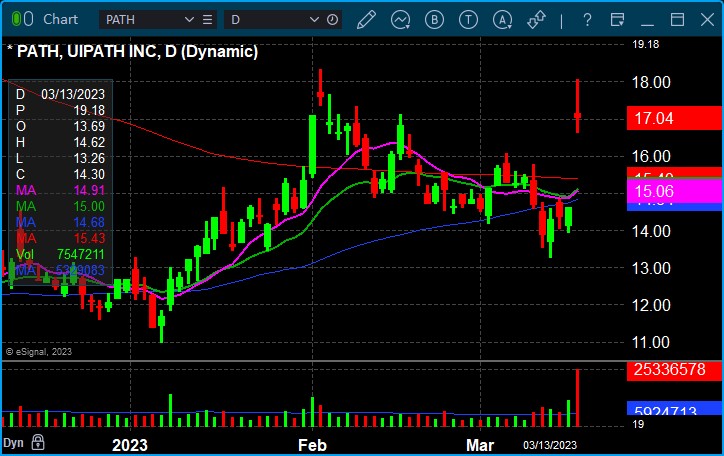Click the tall red volume bar at right

click(577, 397)
